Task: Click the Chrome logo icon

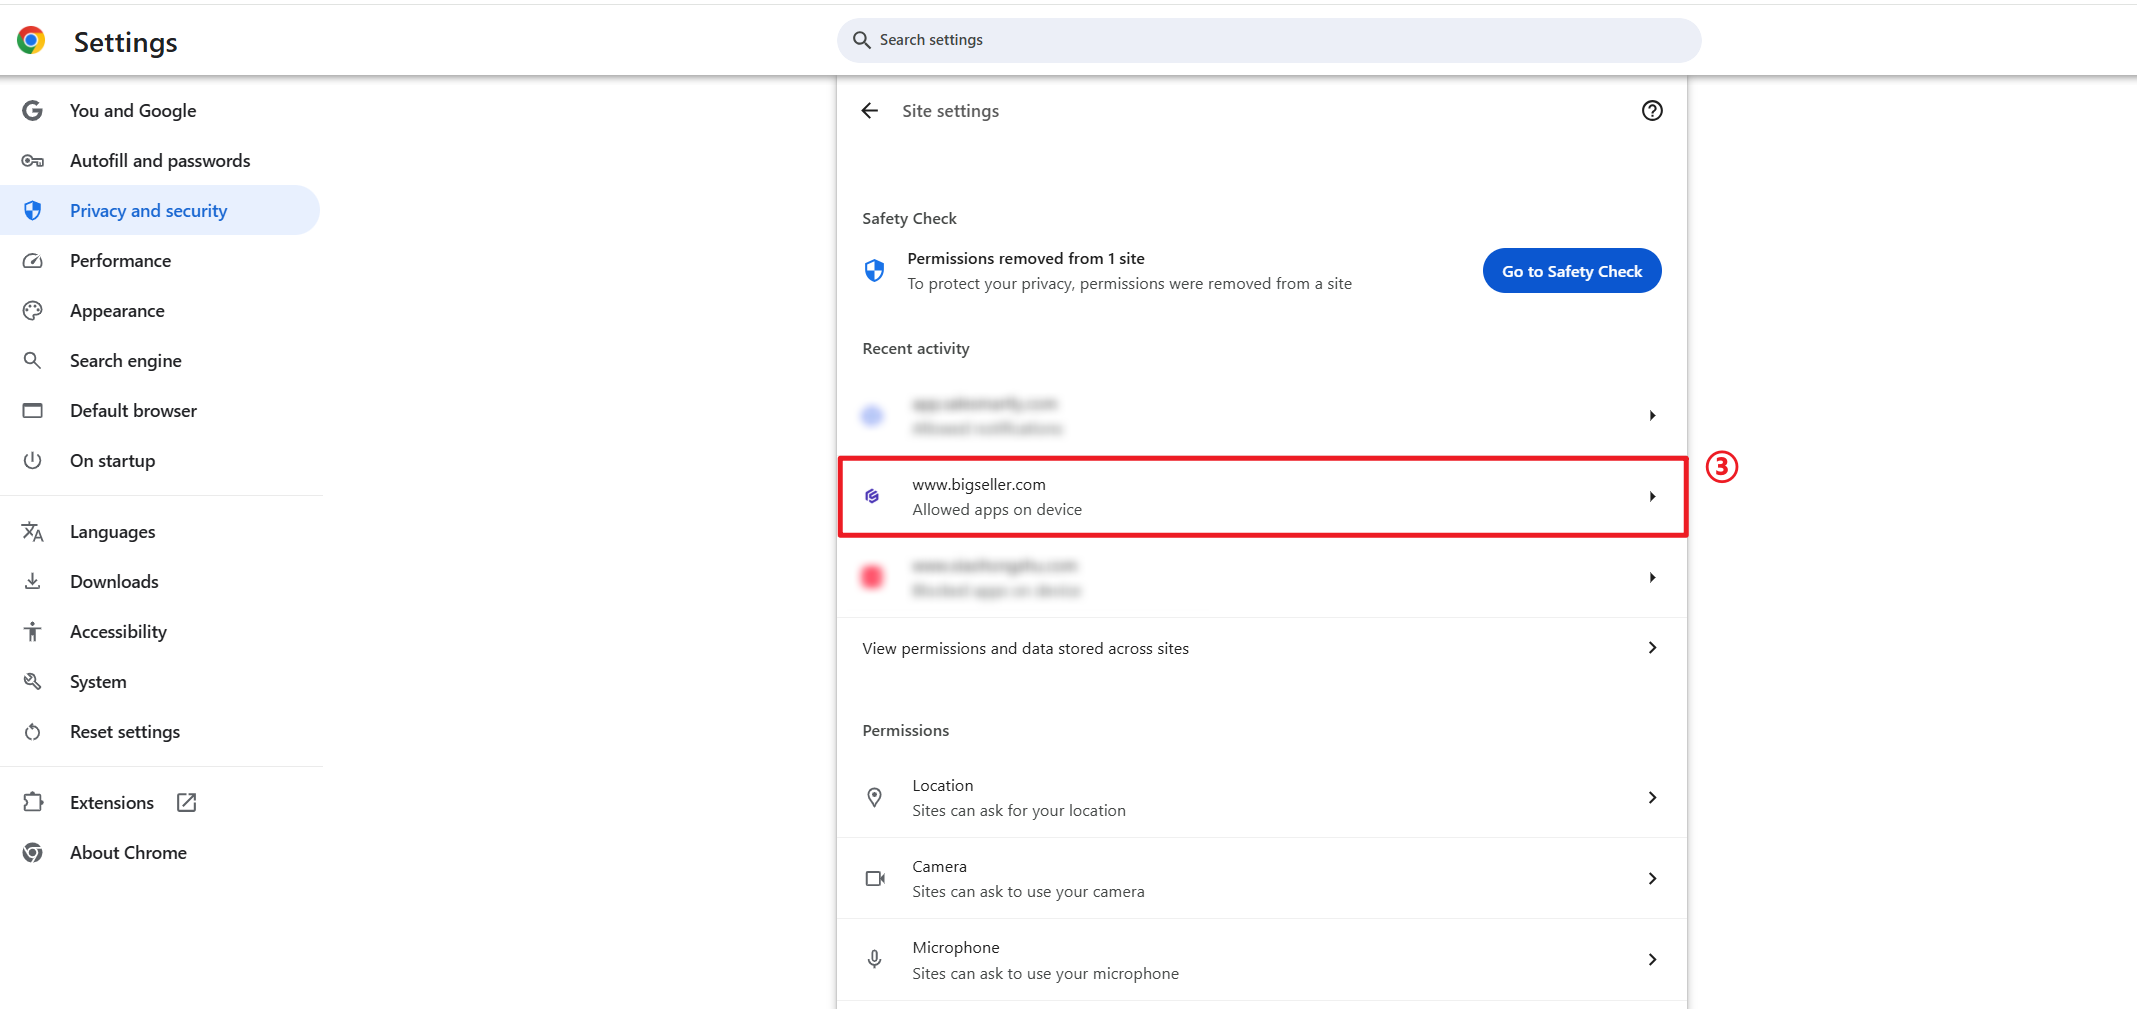Action: pyautogui.click(x=31, y=40)
